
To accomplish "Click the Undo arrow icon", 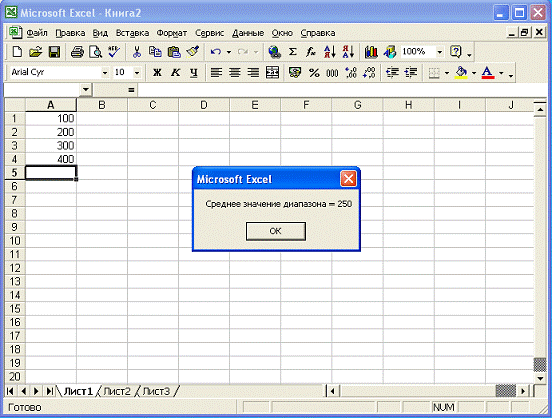I will point(215,52).
